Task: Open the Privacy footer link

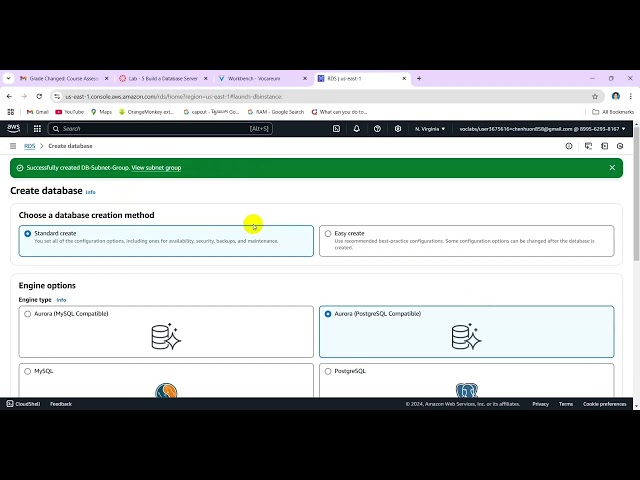Action: 540,404
